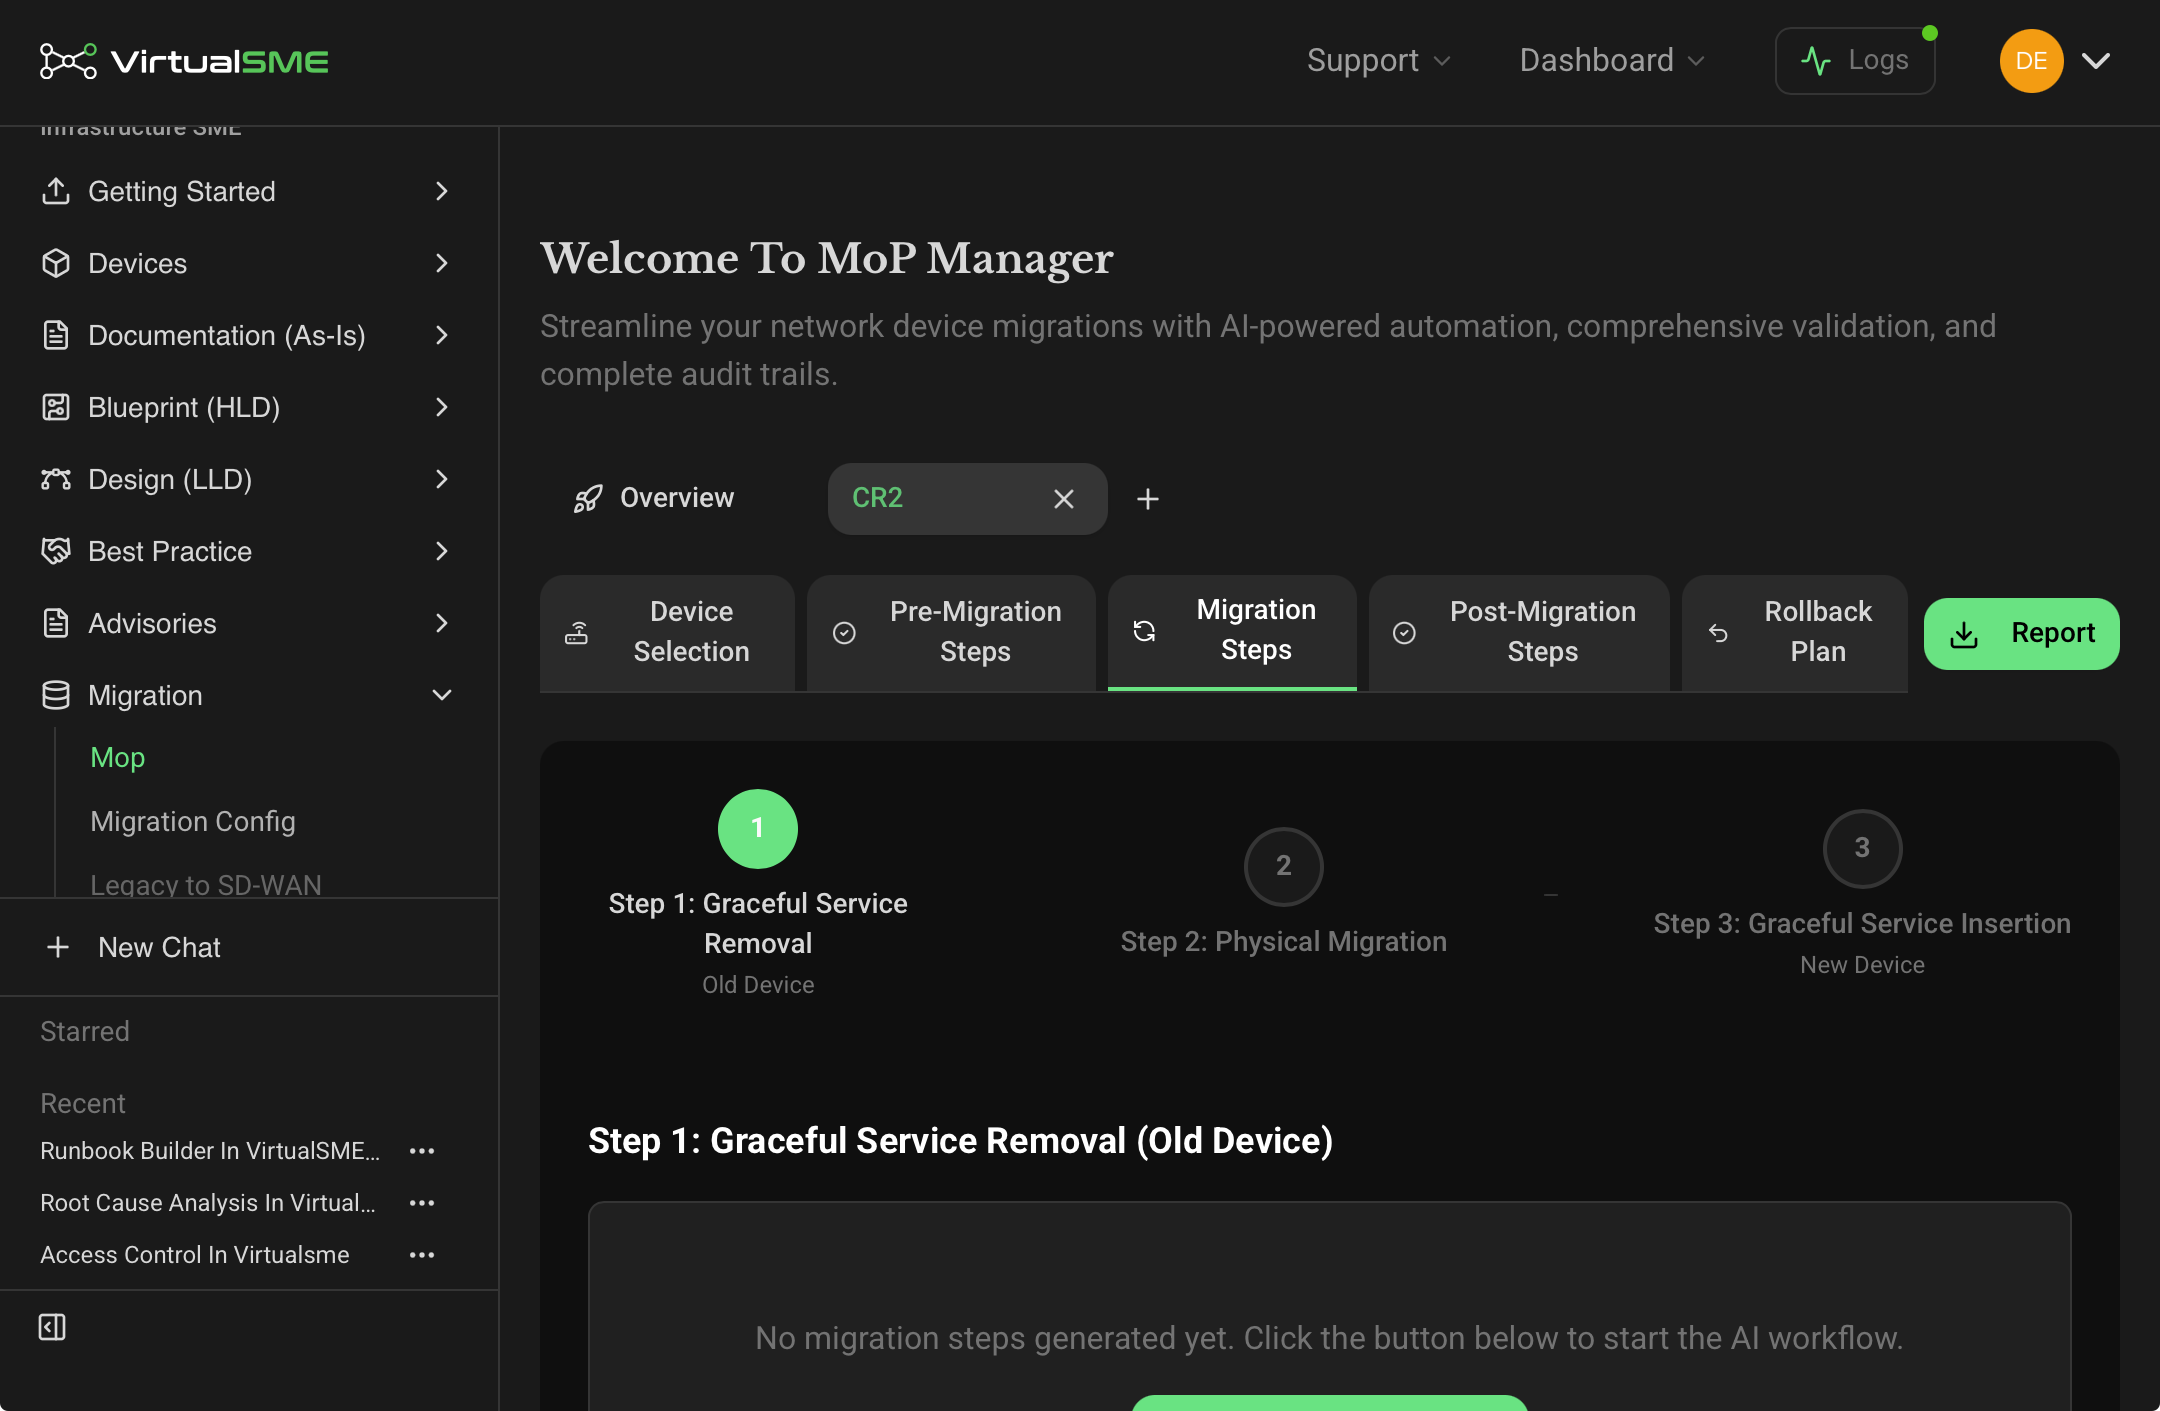Viewport: 2160px width, 1411px height.
Task: Select step 2 Physical Migration circle
Action: click(x=1284, y=867)
